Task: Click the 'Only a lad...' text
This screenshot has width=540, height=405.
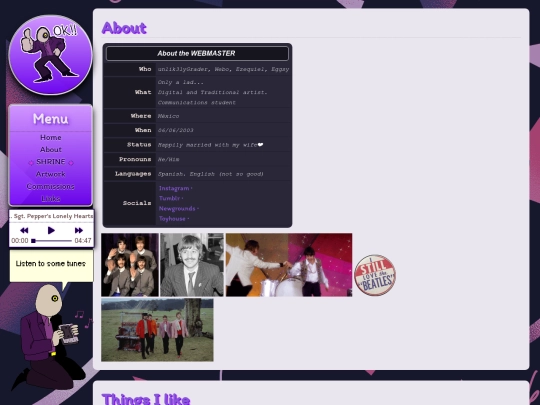Action: tap(180, 82)
